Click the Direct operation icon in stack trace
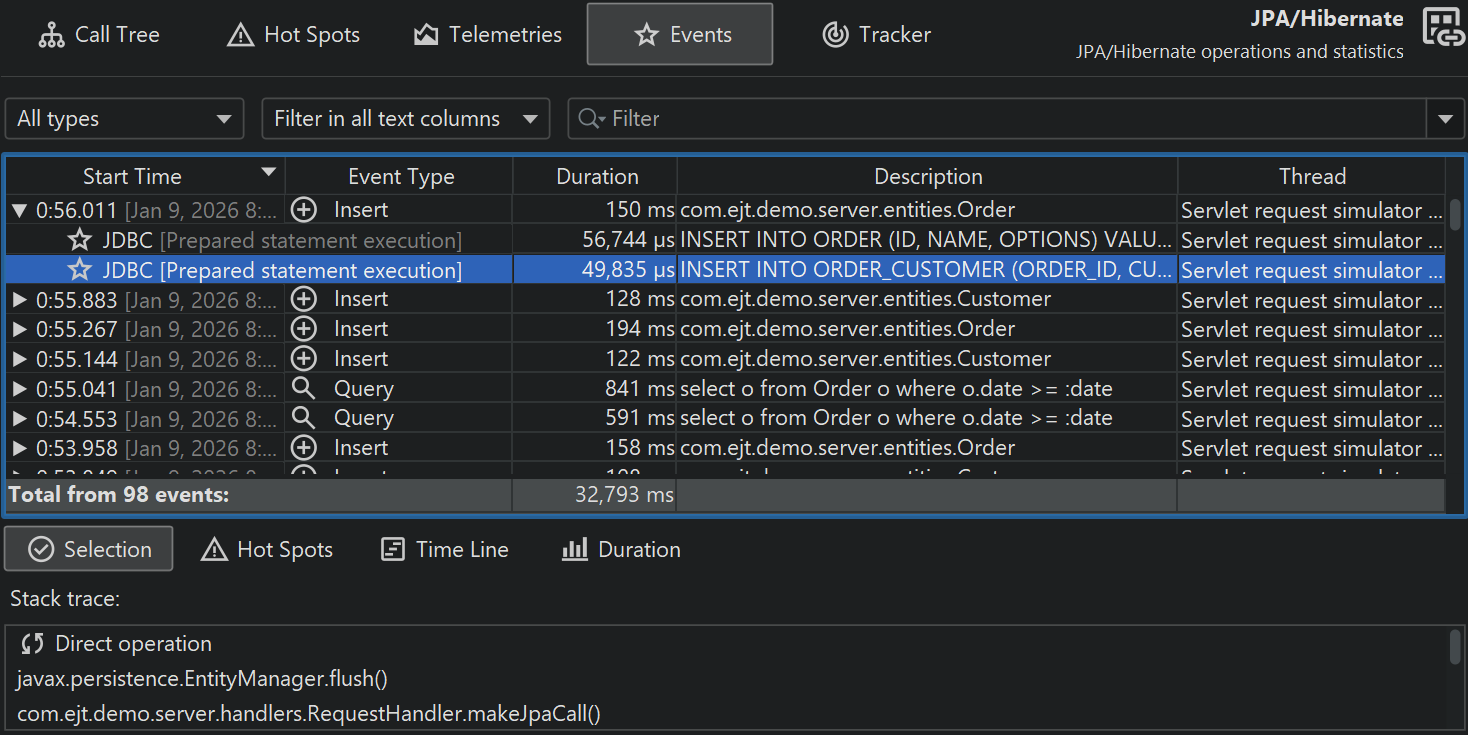The width and height of the screenshot is (1468, 735). pos(33,644)
